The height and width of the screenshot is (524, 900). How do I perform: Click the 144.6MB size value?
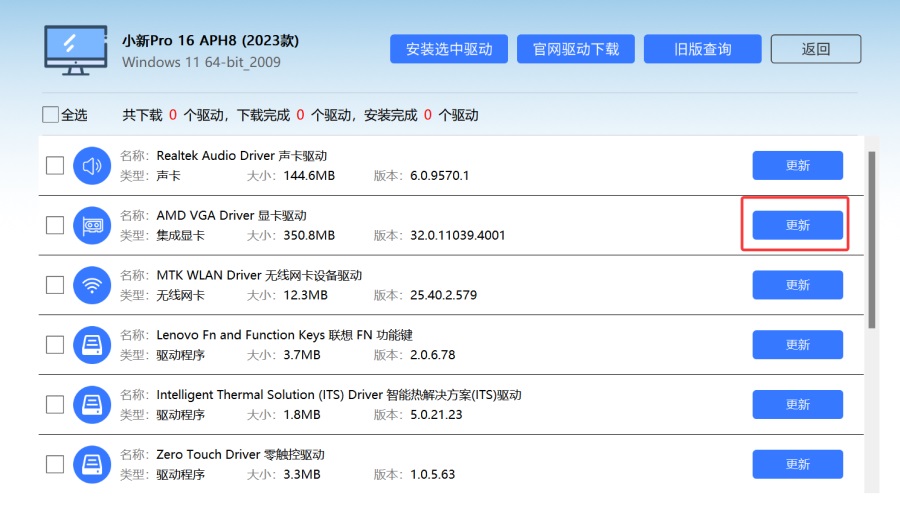coord(309,176)
